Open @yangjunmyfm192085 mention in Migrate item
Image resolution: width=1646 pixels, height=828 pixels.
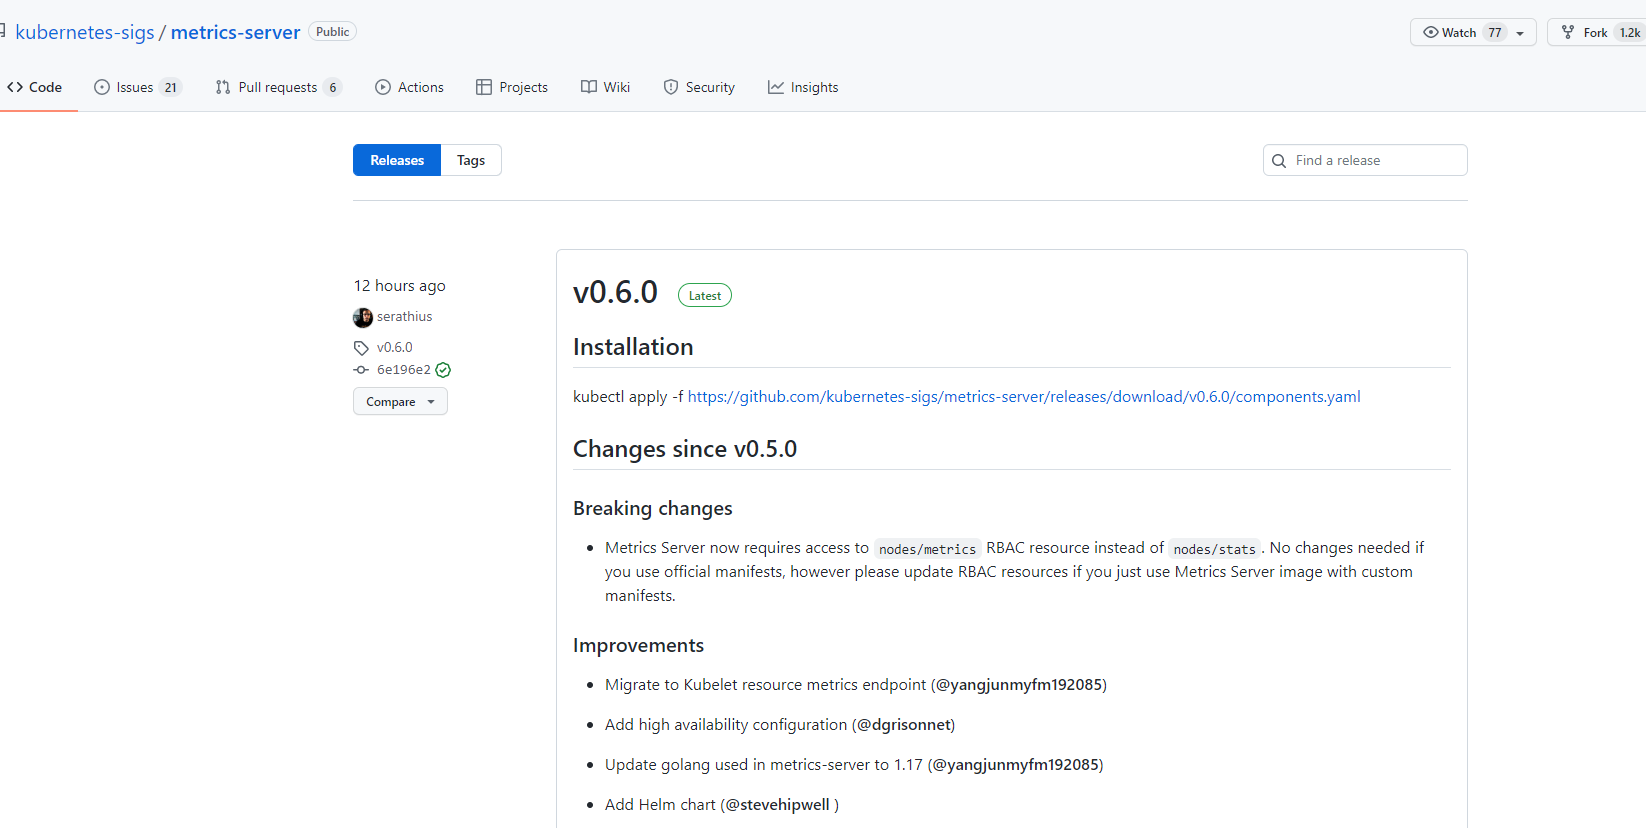pyautogui.click(x=1019, y=684)
